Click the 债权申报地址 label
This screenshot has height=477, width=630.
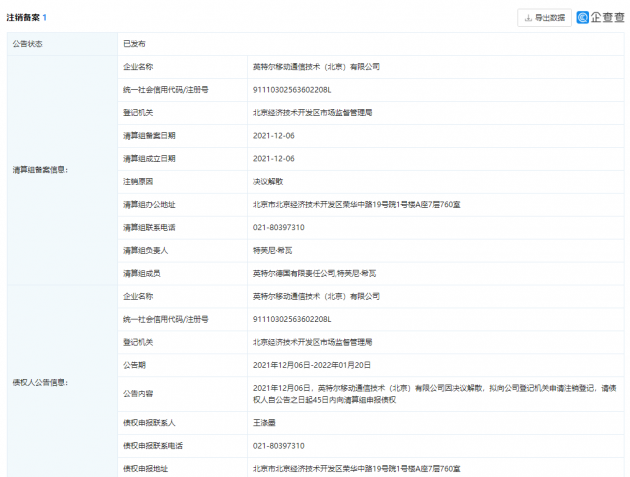145,469
